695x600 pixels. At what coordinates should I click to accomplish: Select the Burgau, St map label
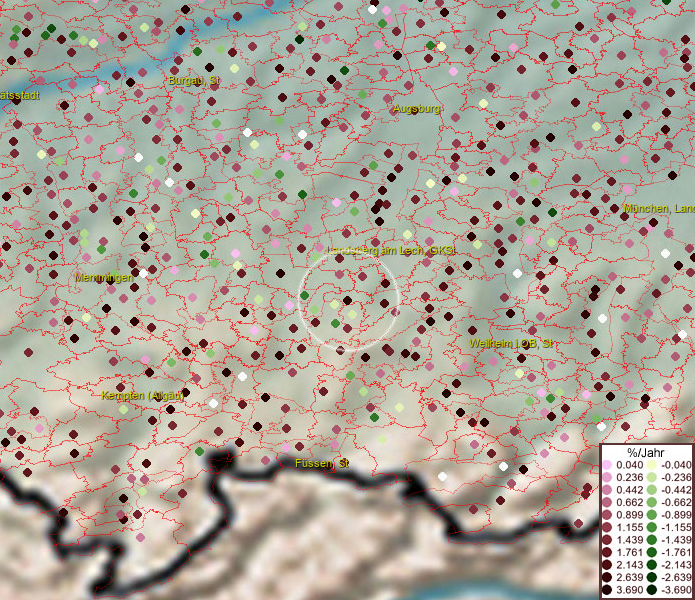[x=194, y=81]
